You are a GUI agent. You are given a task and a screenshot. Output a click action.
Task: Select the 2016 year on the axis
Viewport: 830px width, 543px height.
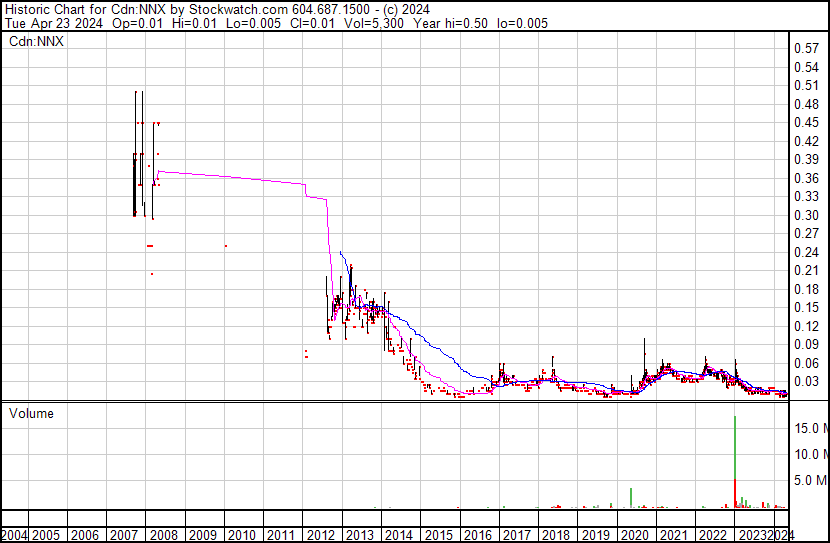pos(476,534)
